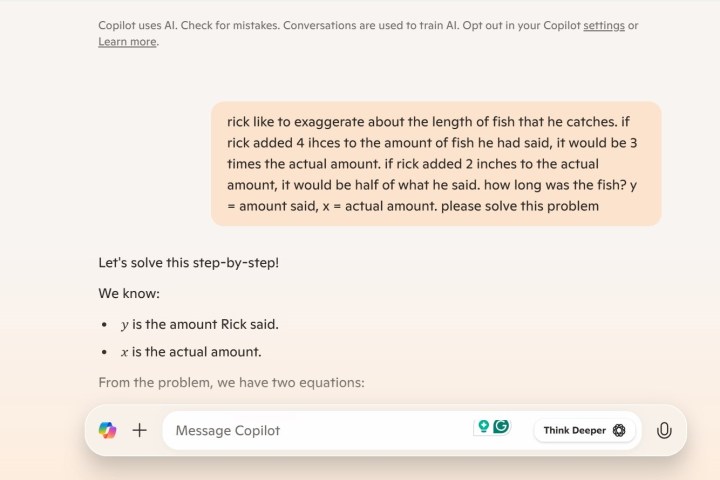Click the teal lightbulb extension icon
The width and height of the screenshot is (720, 480).
483,427
